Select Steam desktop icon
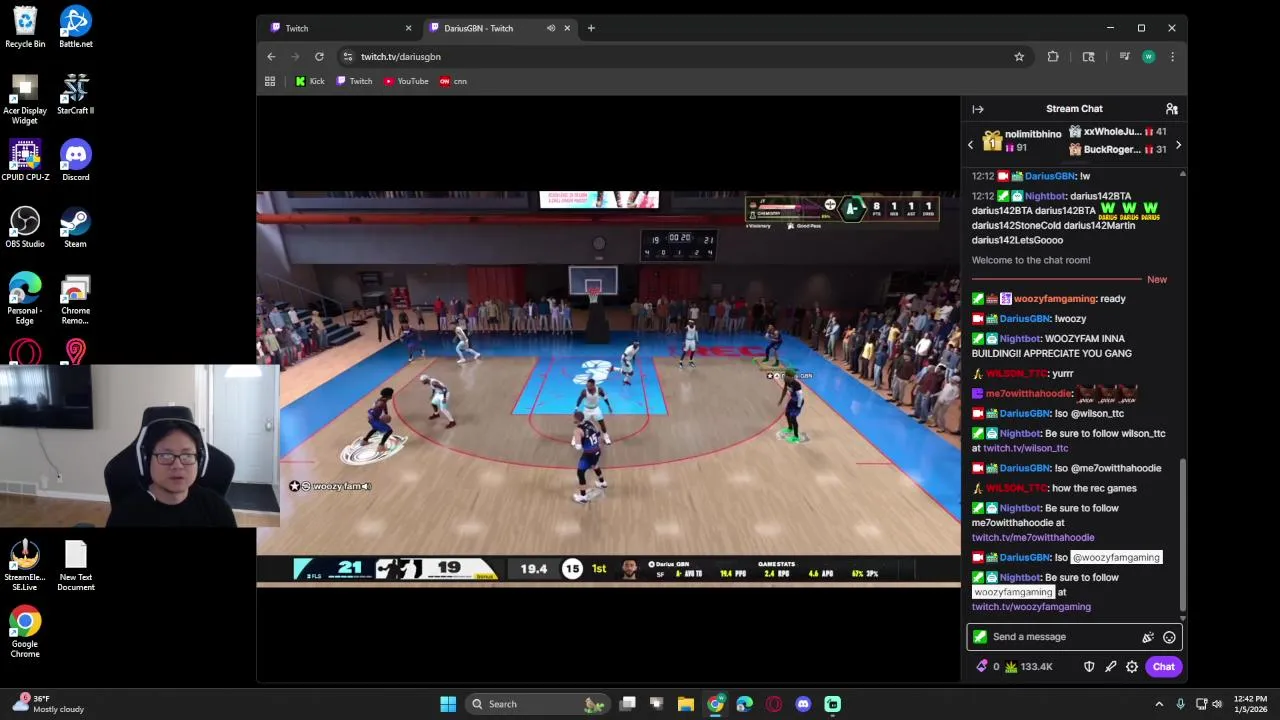Viewport: 1280px width, 720px height. pyautogui.click(x=75, y=227)
